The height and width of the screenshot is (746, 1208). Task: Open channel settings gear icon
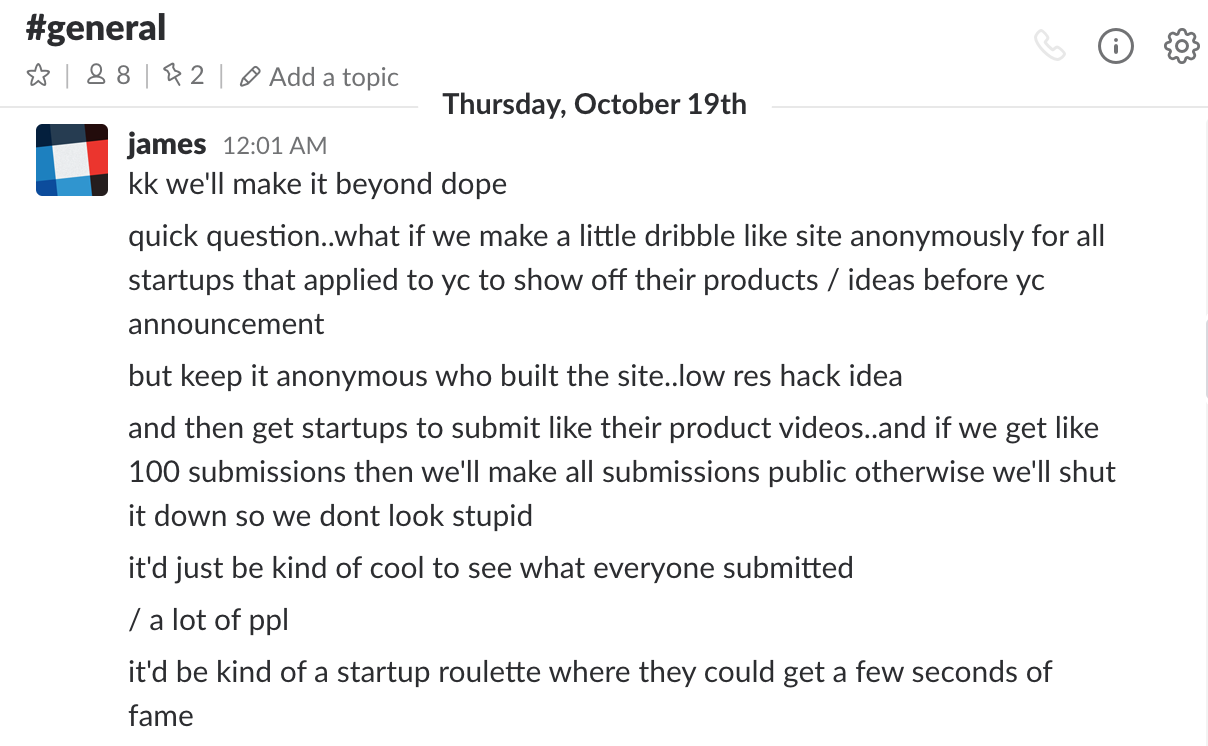pos(1181,46)
